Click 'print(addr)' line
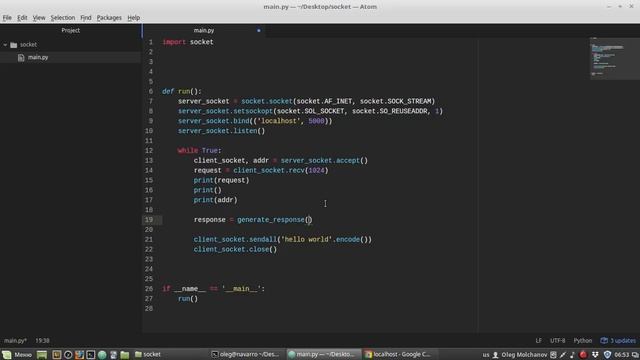This screenshot has height=360, width=640. pyautogui.click(x=215, y=200)
